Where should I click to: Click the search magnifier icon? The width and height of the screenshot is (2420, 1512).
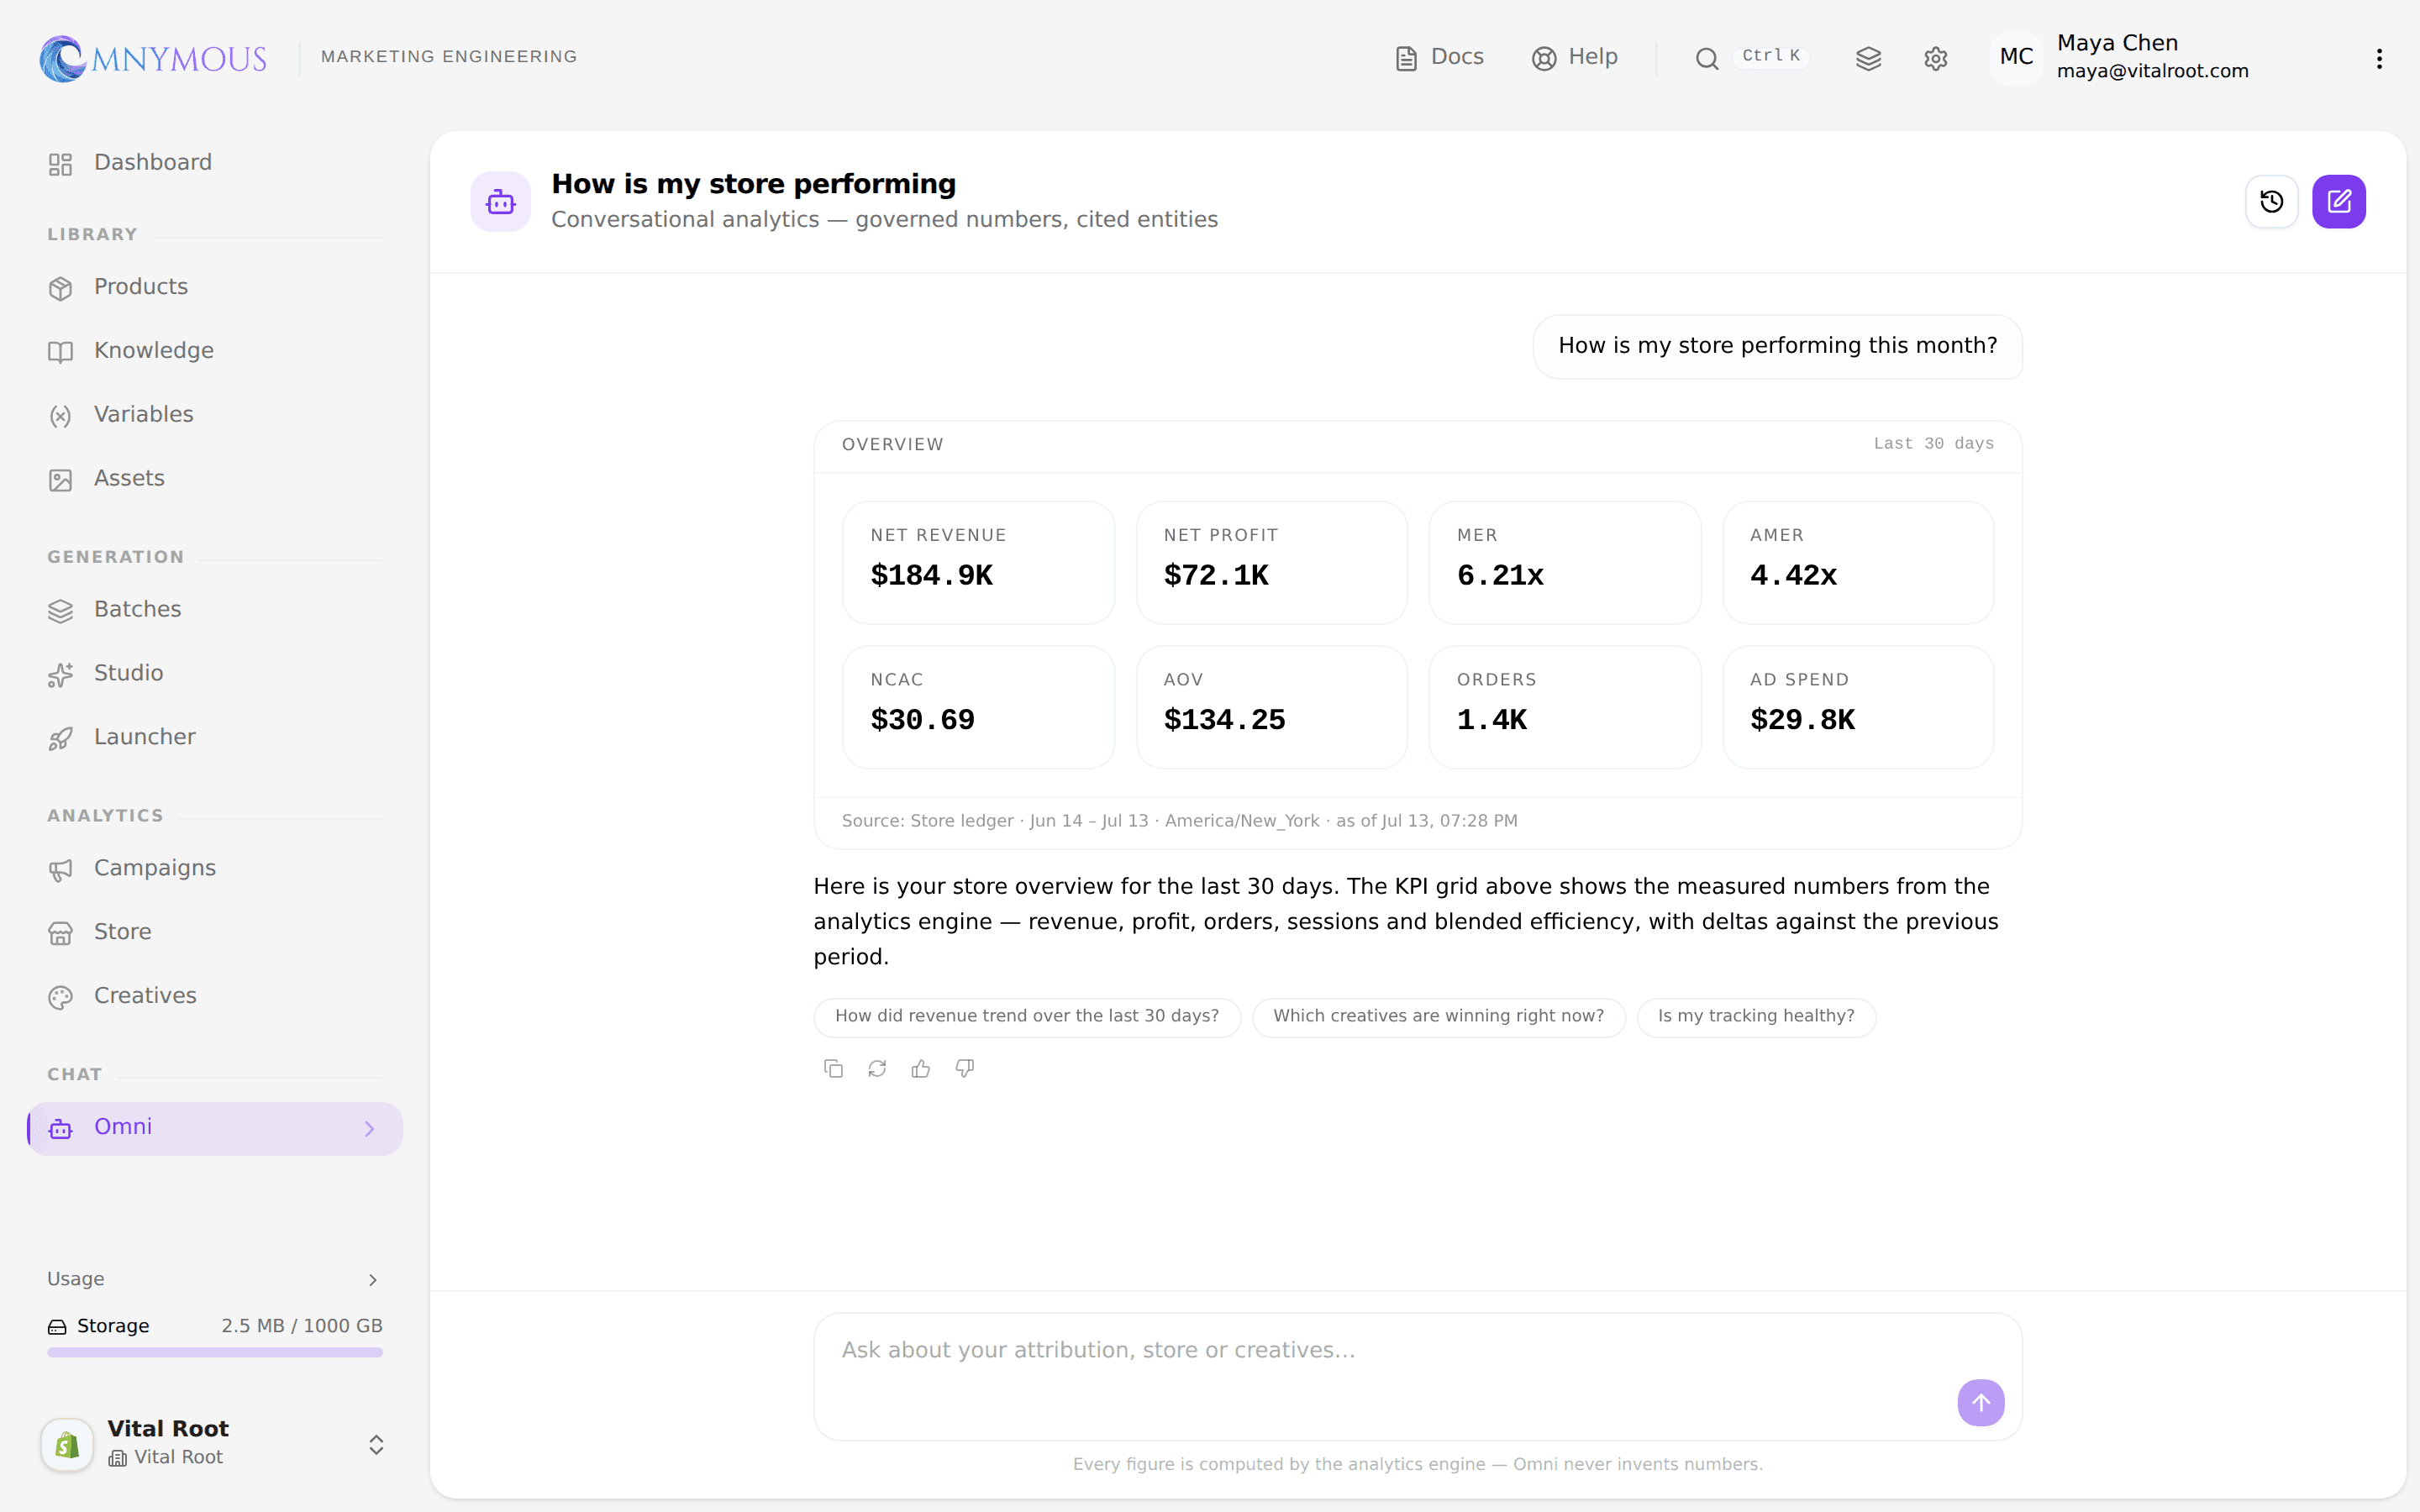pyautogui.click(x=1706, y=59)
